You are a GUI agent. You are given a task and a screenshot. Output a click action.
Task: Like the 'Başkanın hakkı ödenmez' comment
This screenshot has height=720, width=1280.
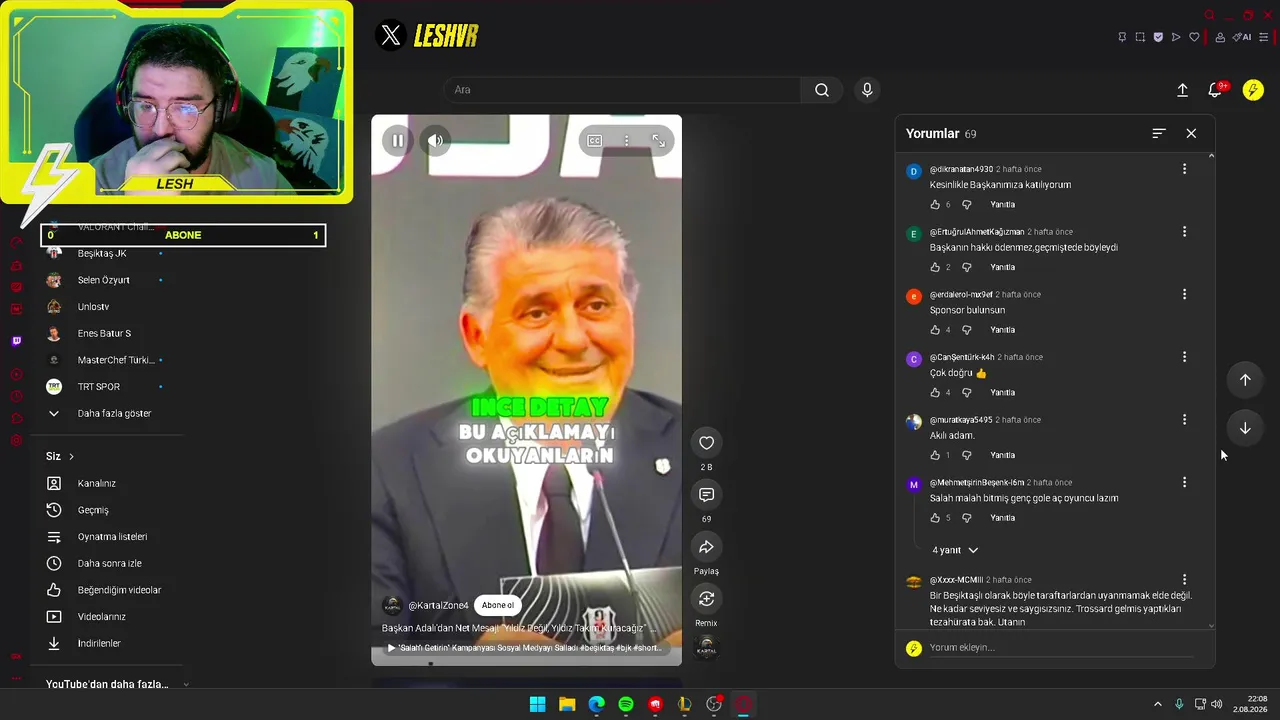click(935, 267)
